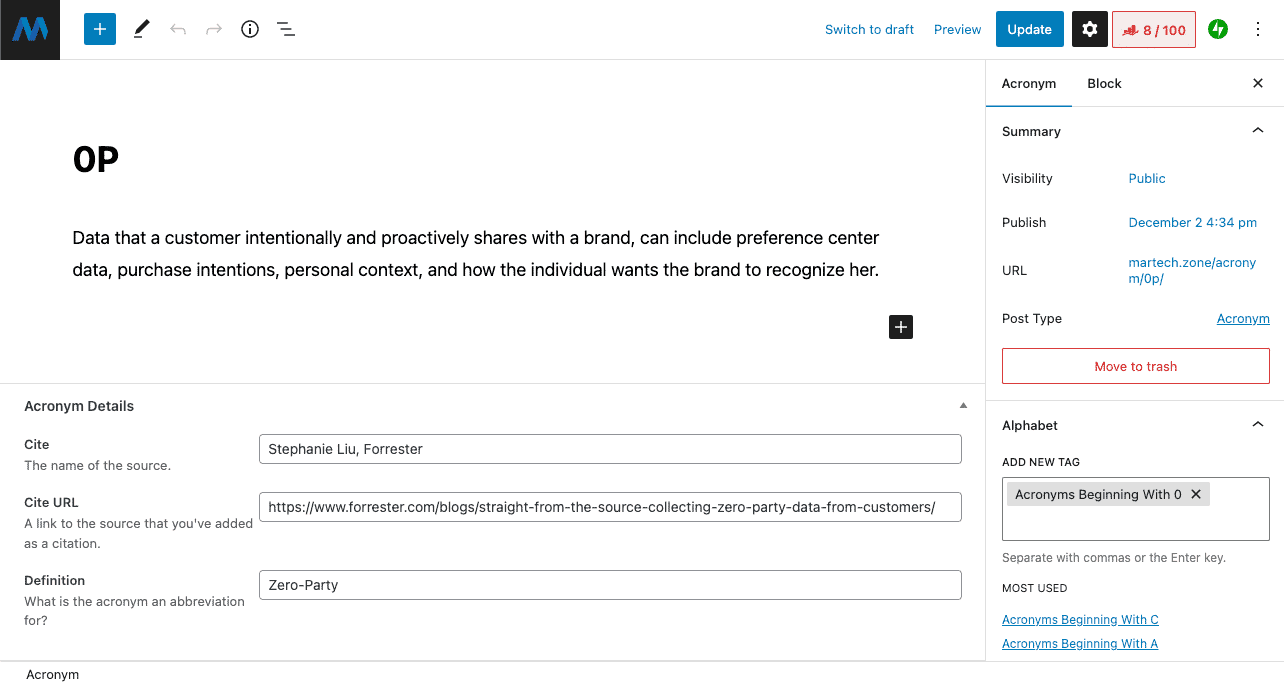Open the Details info icon

250,30
